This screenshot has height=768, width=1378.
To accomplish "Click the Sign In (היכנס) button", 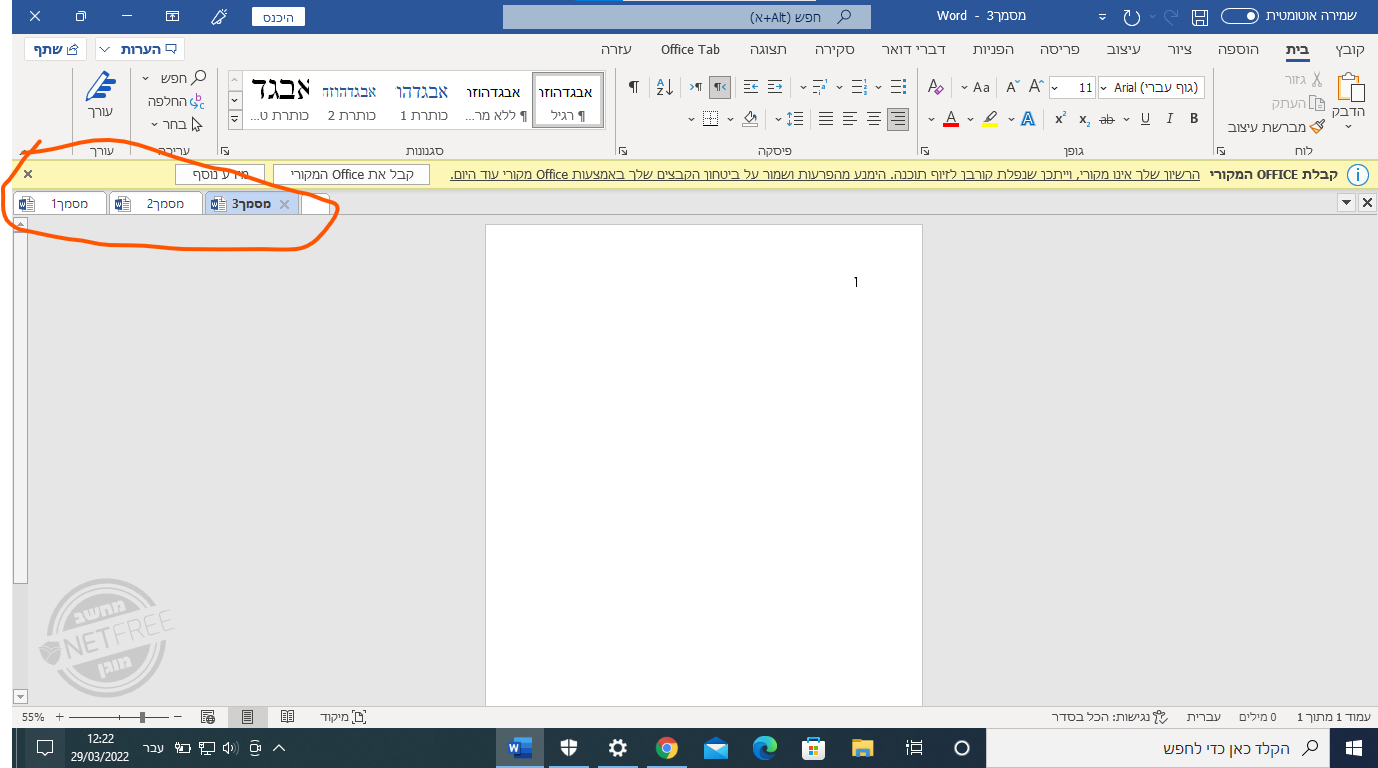I will [x=279, y=17].
